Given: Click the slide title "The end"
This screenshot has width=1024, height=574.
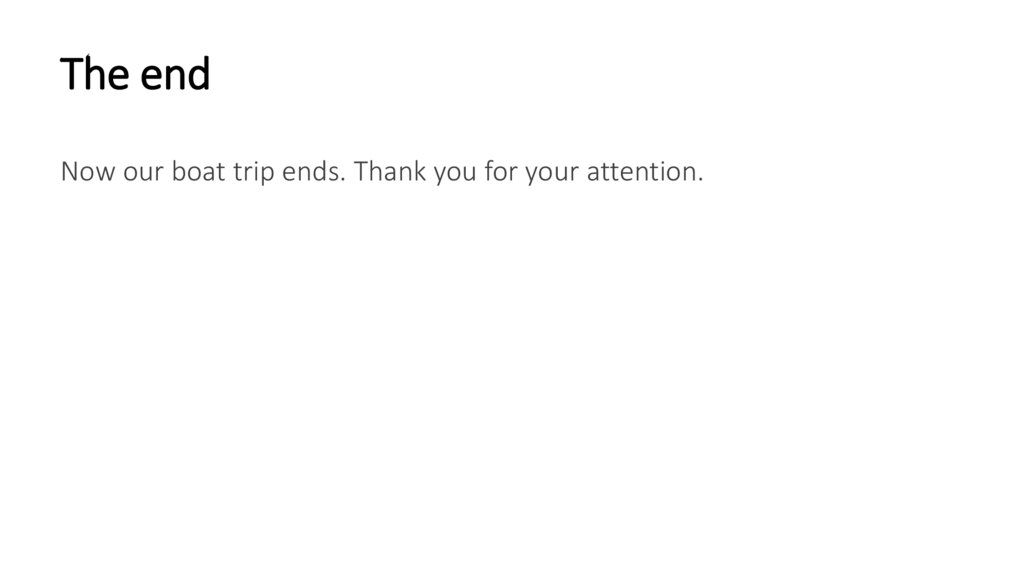Looking at the screenshot, I should click(135, 74).
